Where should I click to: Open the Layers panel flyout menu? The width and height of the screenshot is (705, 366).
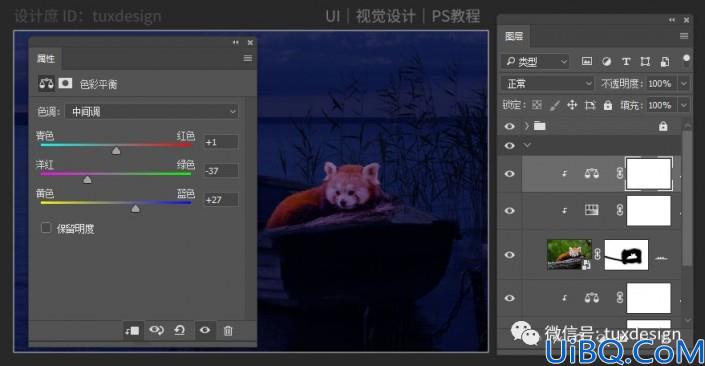[x=684, y=36]
